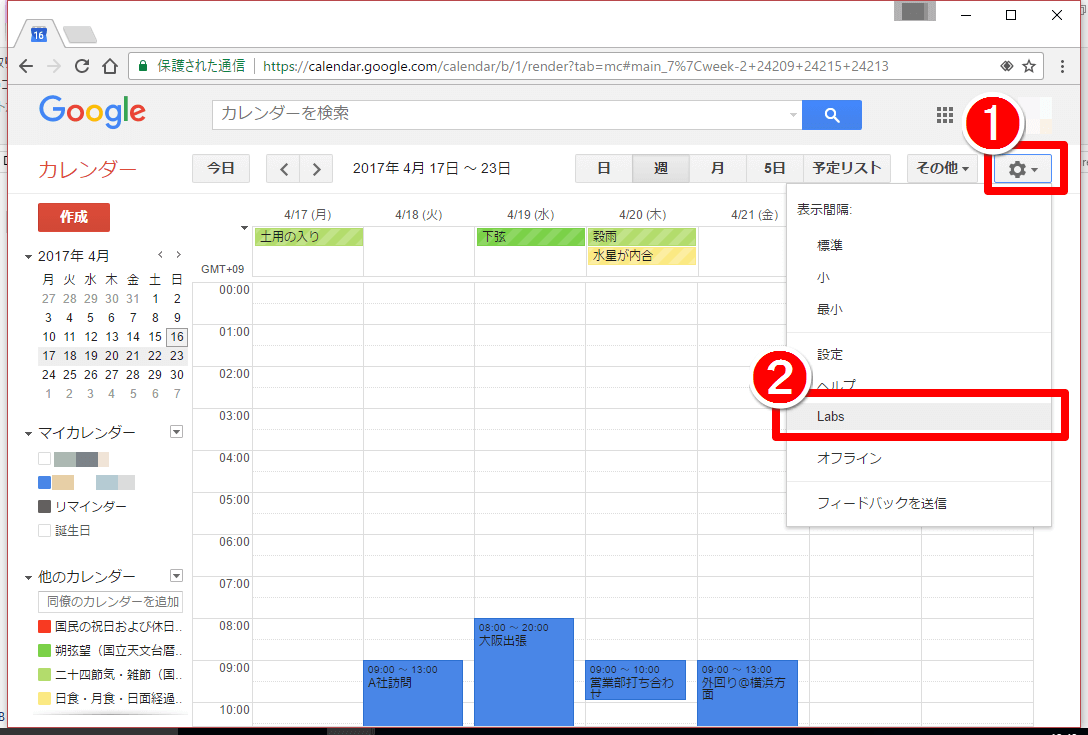The height and width of the screenshot is (735, 1088).
Task: Click the bookmark star icon
Action: coord(1029,65)
